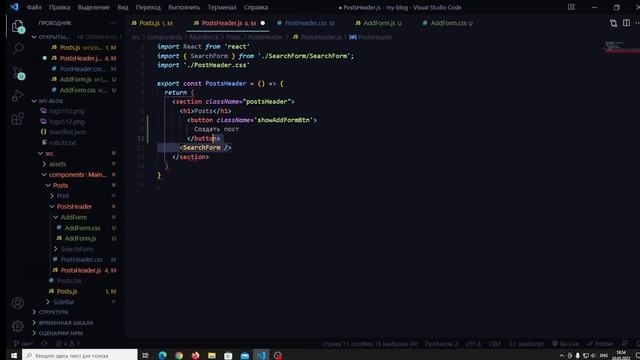Screen dimensions: 640x360
Task: Expand the Post folder
Action: coord(52,196)
